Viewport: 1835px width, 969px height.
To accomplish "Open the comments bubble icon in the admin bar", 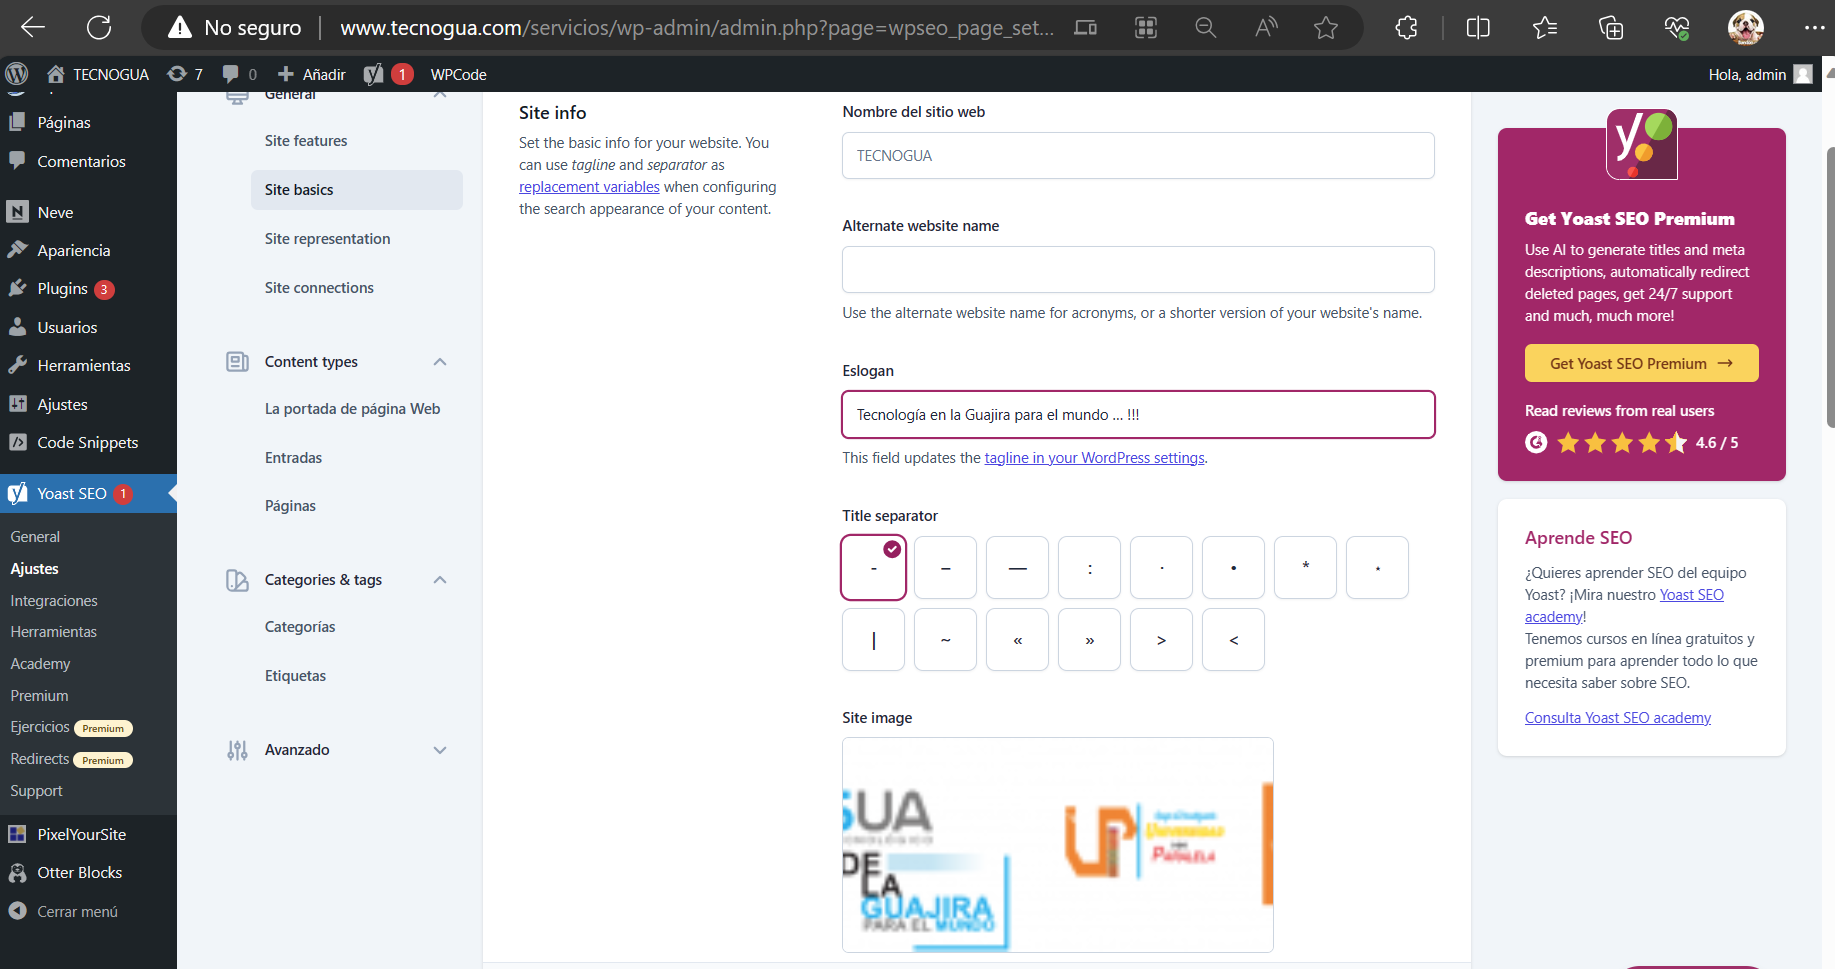I will point(239,74).
